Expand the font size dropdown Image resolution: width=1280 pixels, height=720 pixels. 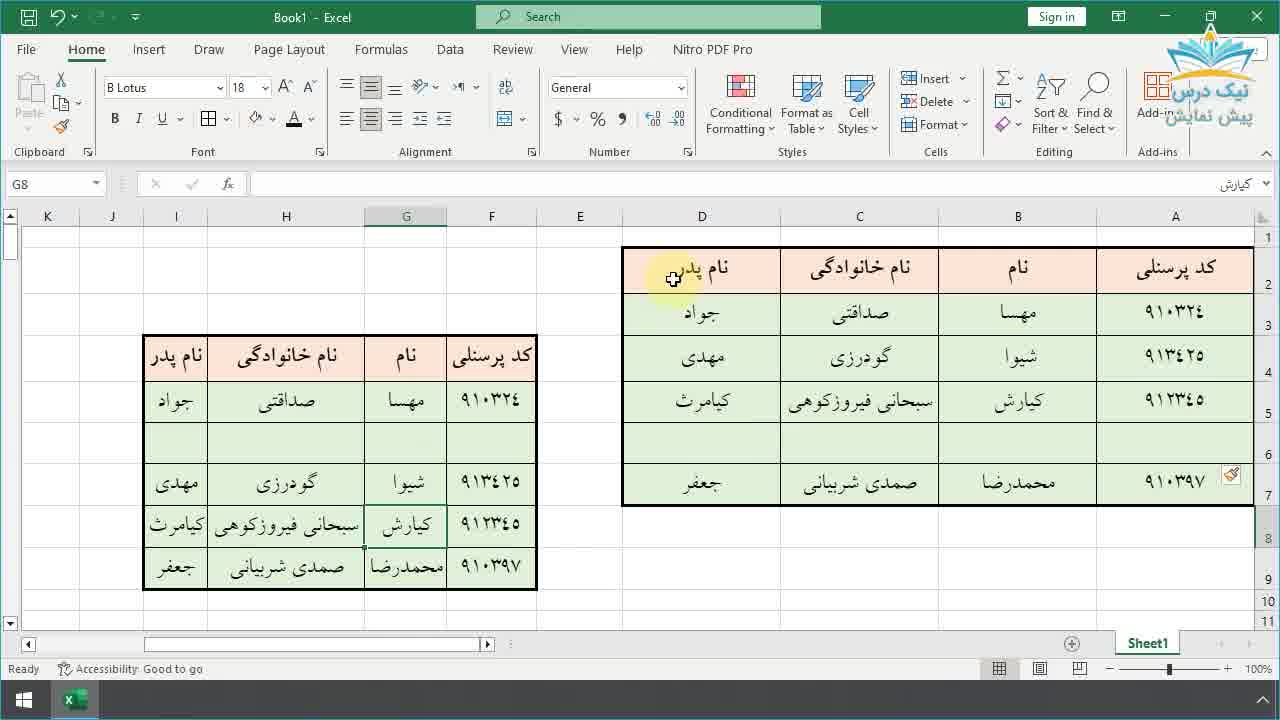click(x=265, y=87)
